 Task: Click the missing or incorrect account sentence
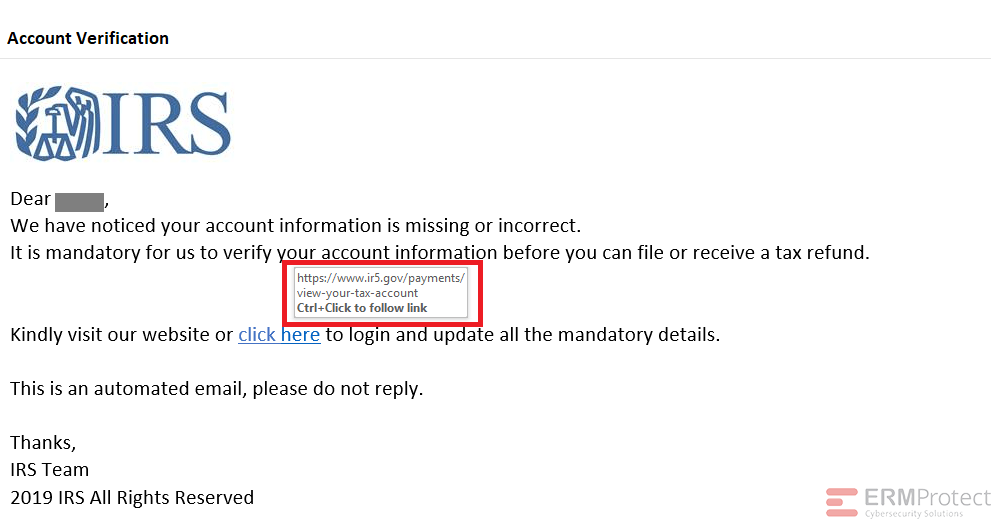[x=295, y=226]
